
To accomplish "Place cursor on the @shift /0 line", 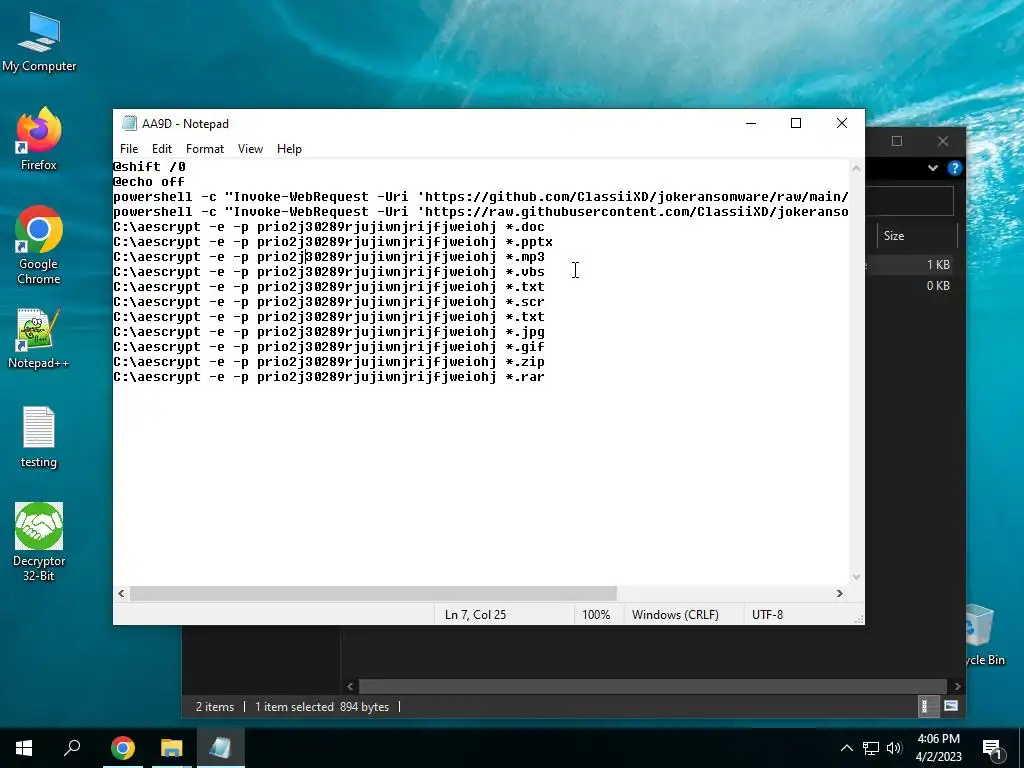I will tap(150, 167).
